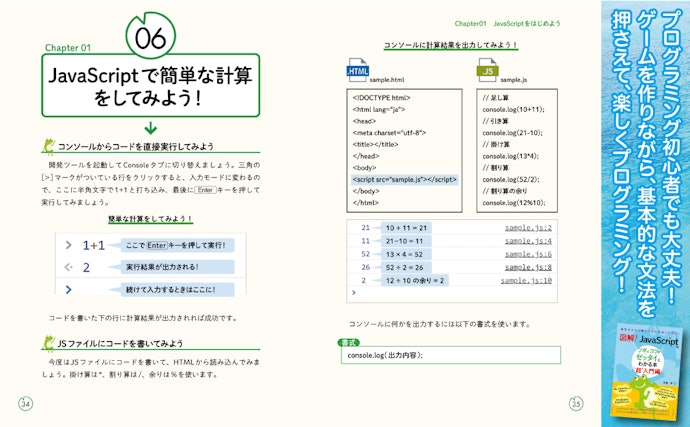
Task: Click the console.log(出力内容); syntax box
Action: coord(451,355)
